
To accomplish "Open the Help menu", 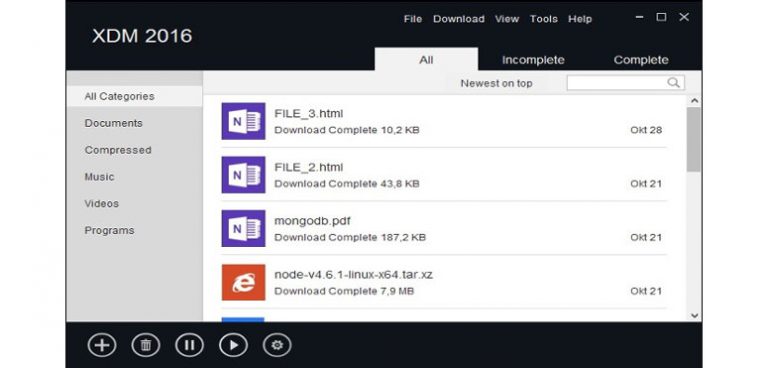I will pos(580,19).
